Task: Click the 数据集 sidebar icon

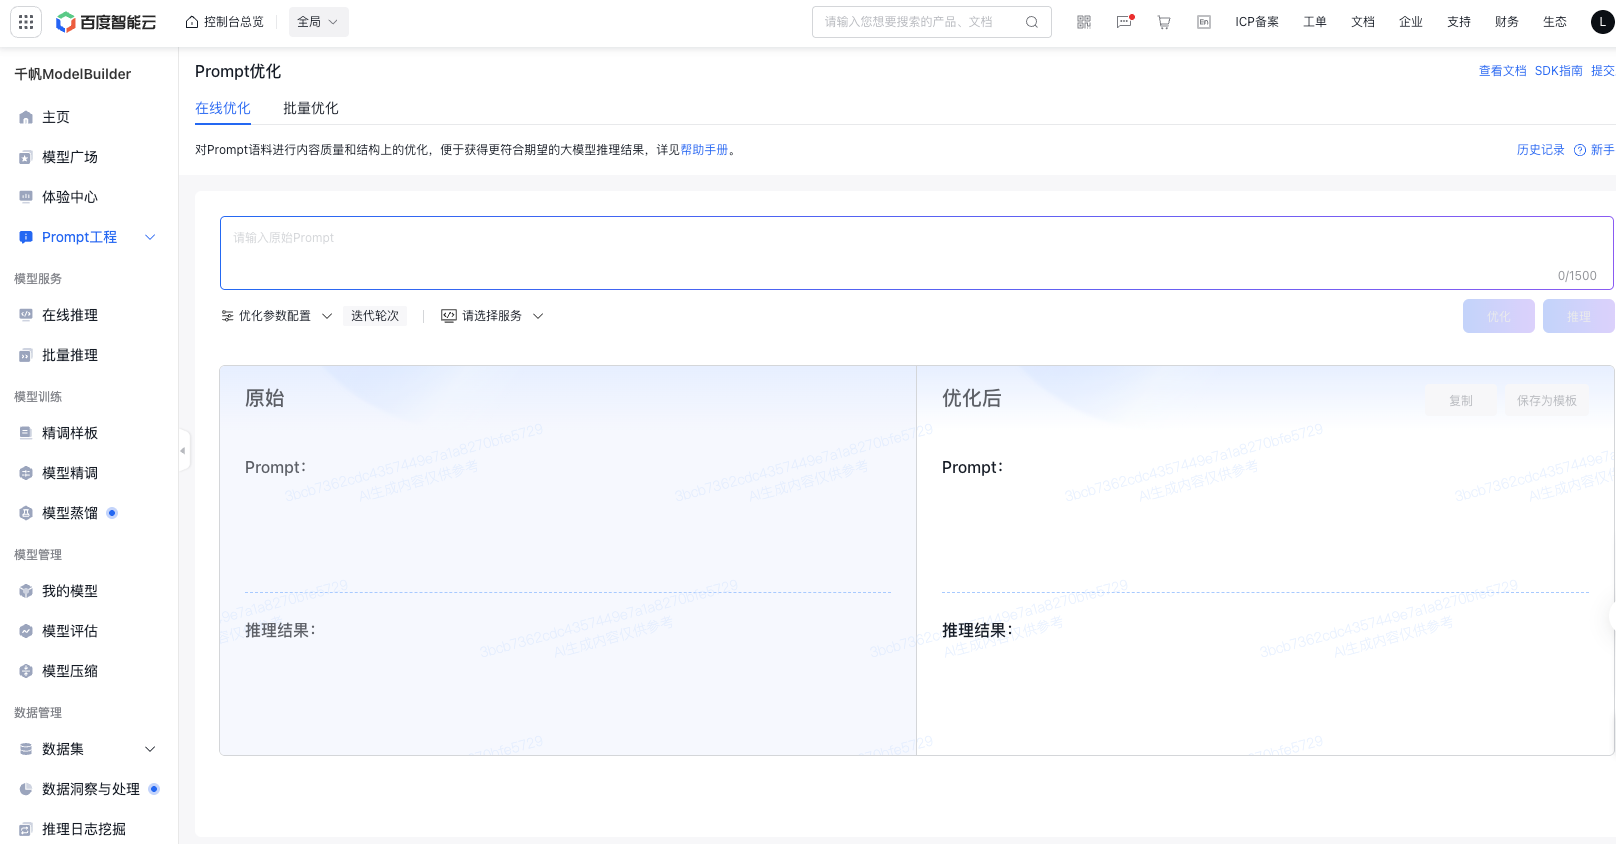Action: tap(26, 749)
